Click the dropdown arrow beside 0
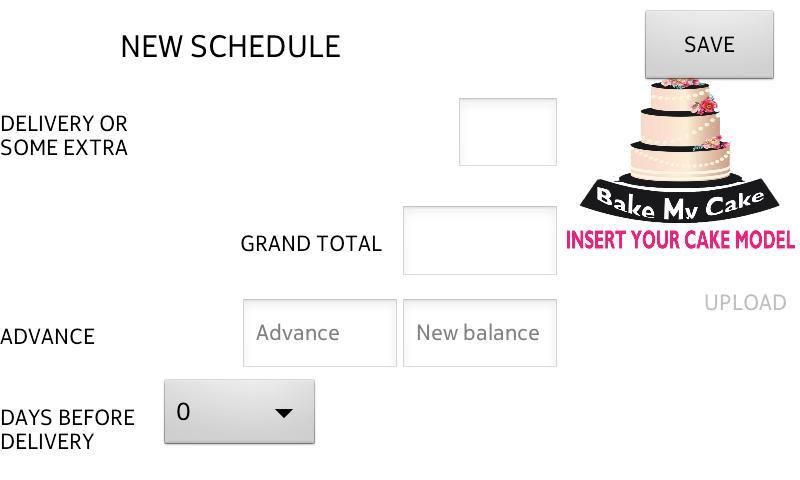Screen dimensions: 800x480 point(284,412)
